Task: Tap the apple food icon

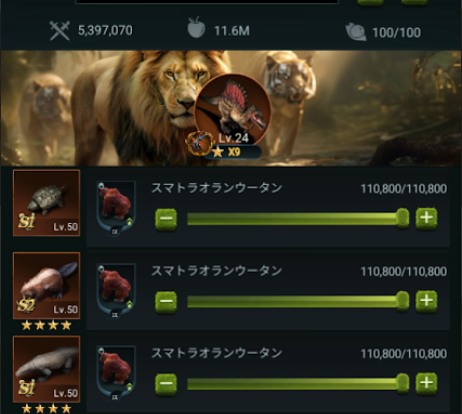Action: [196, 27]
